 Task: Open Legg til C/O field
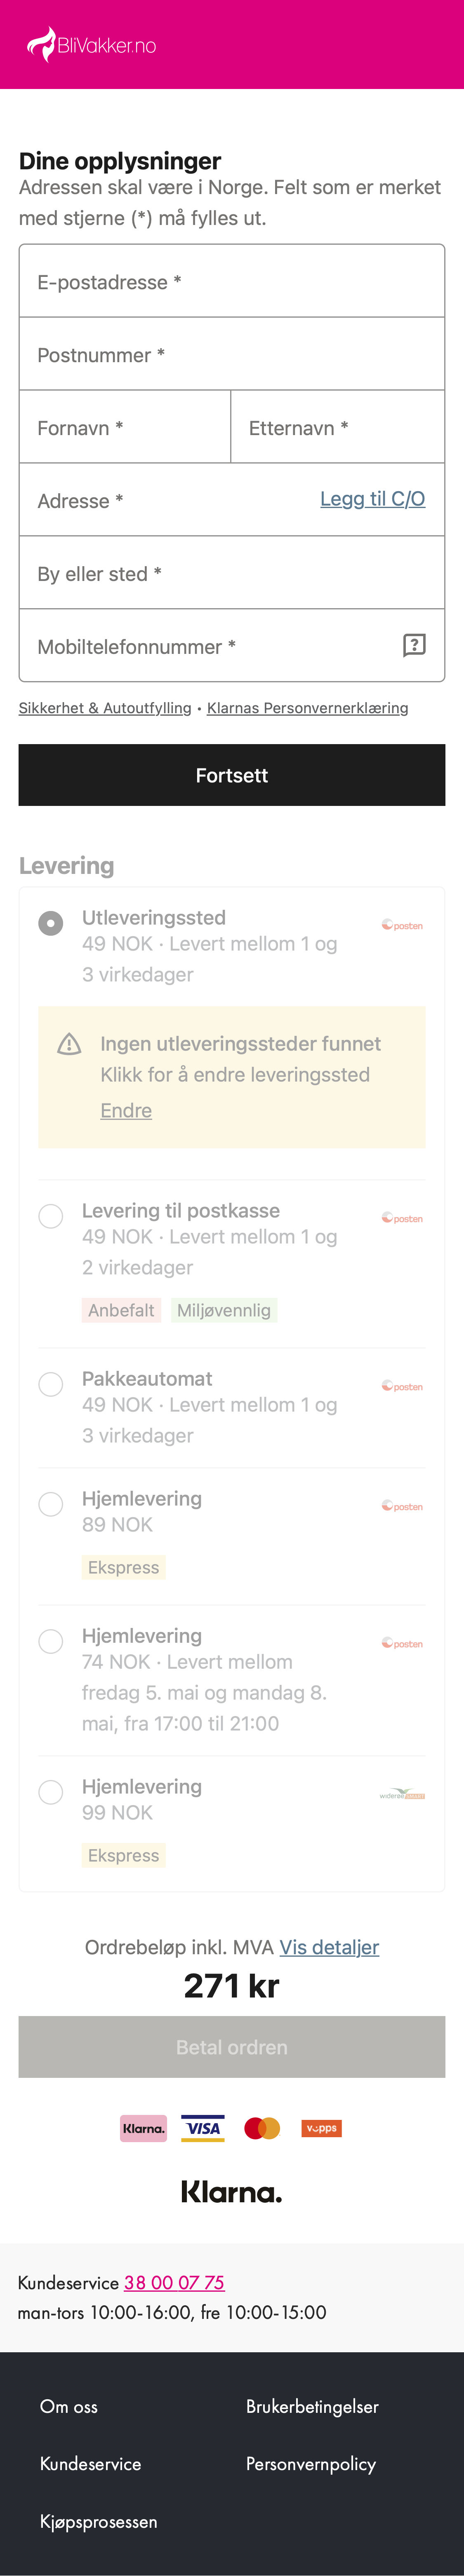[x=372, y=498]
